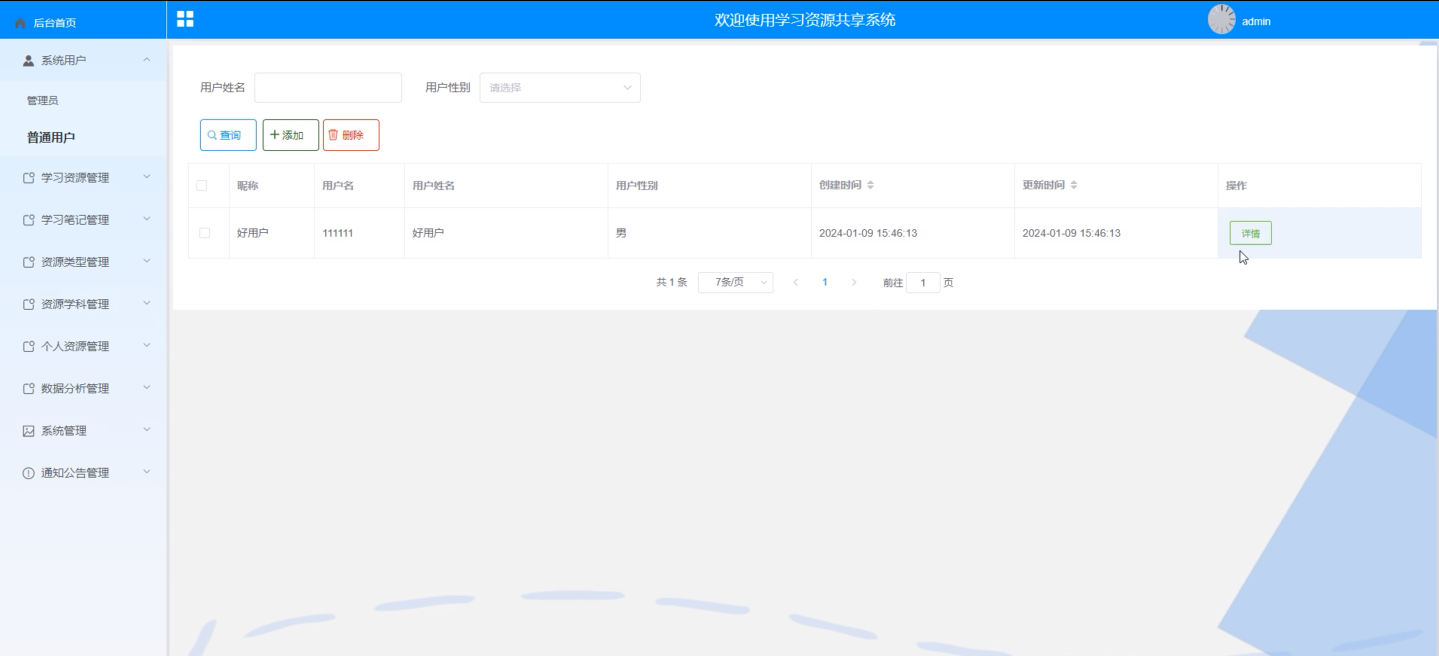Click the icon beside 个人资源管理
This screenshot has width=1439, height=656.
coord(29,346)
